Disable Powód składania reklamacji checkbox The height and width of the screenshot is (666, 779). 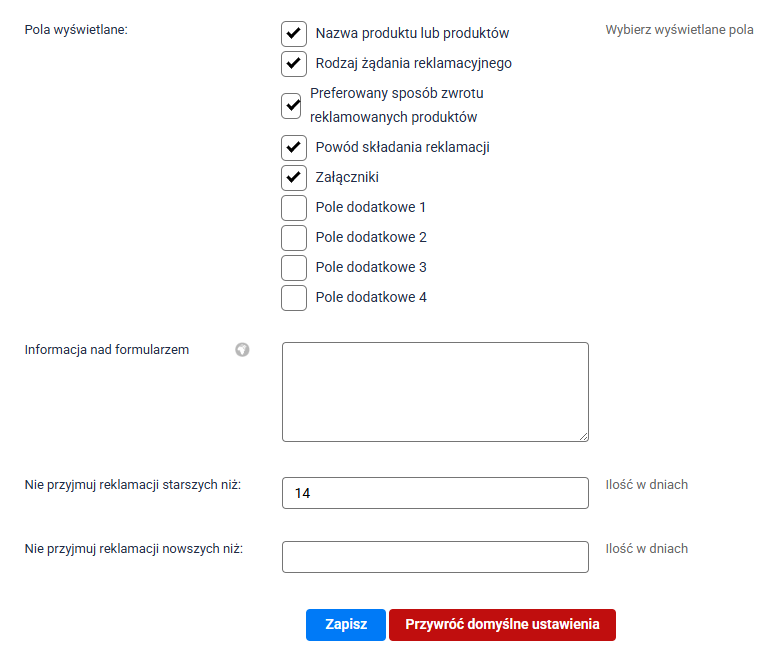pos(294,147)
